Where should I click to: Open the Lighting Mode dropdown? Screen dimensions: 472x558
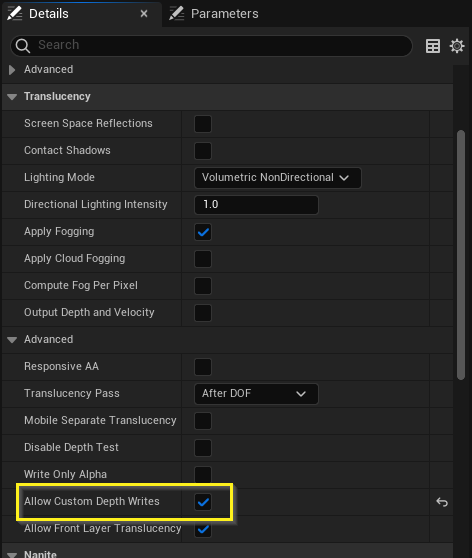click(278, 178)
